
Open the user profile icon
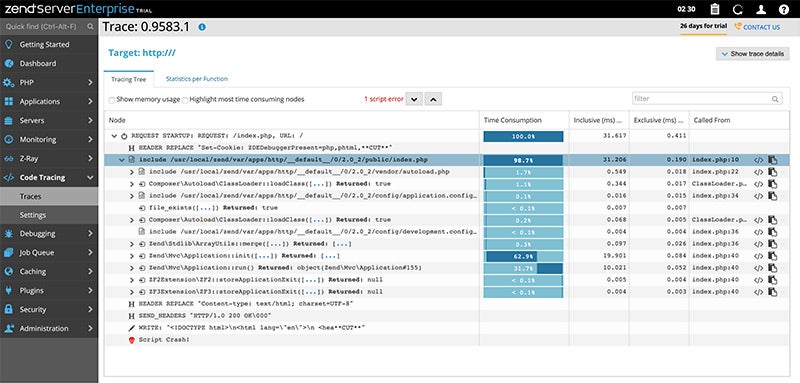tap(761, 9)
